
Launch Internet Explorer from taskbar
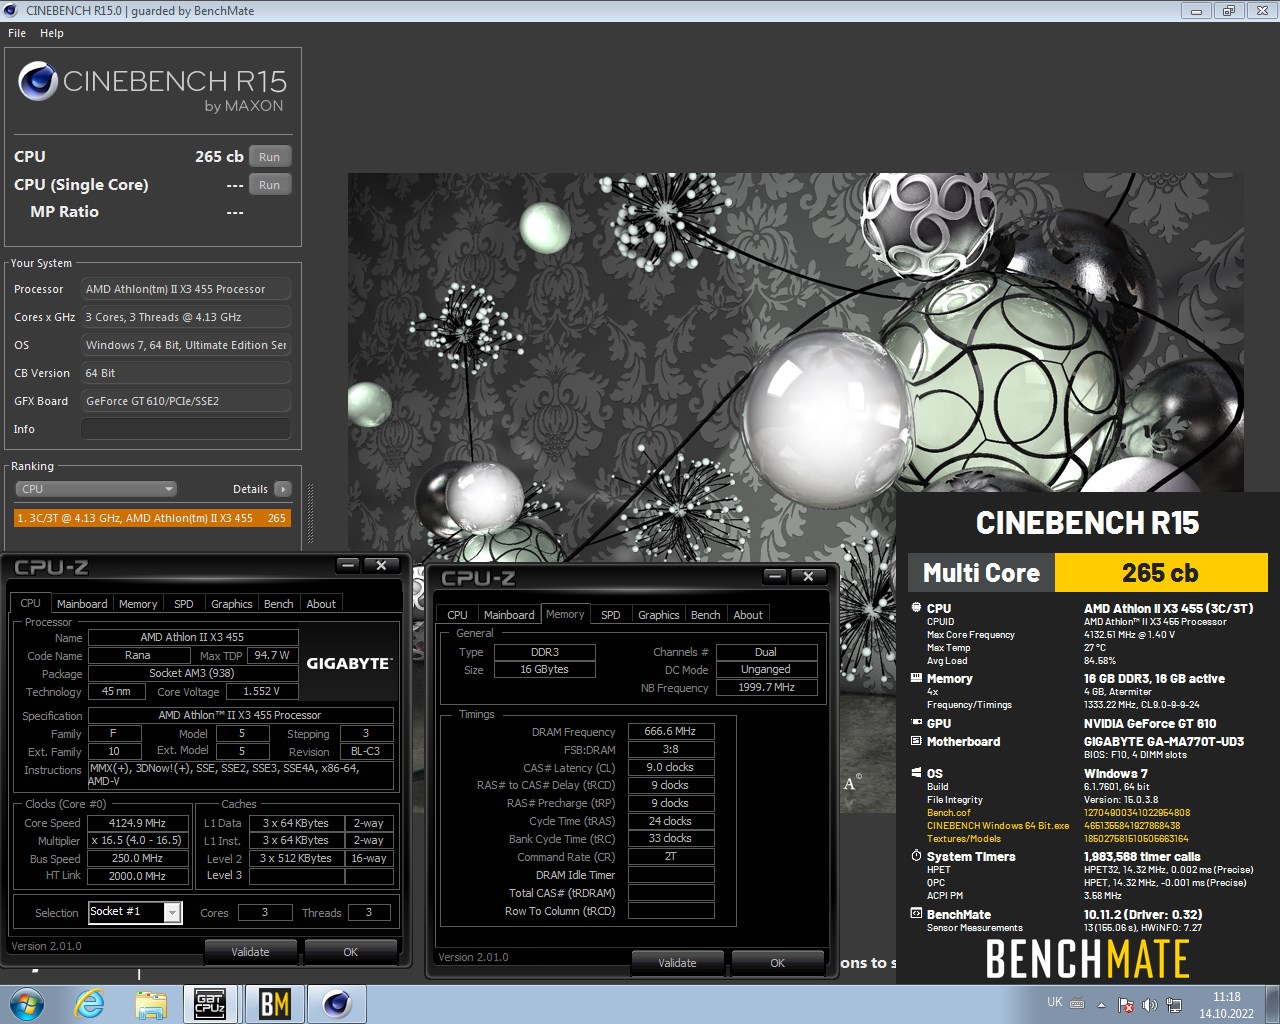[90, 1004]
